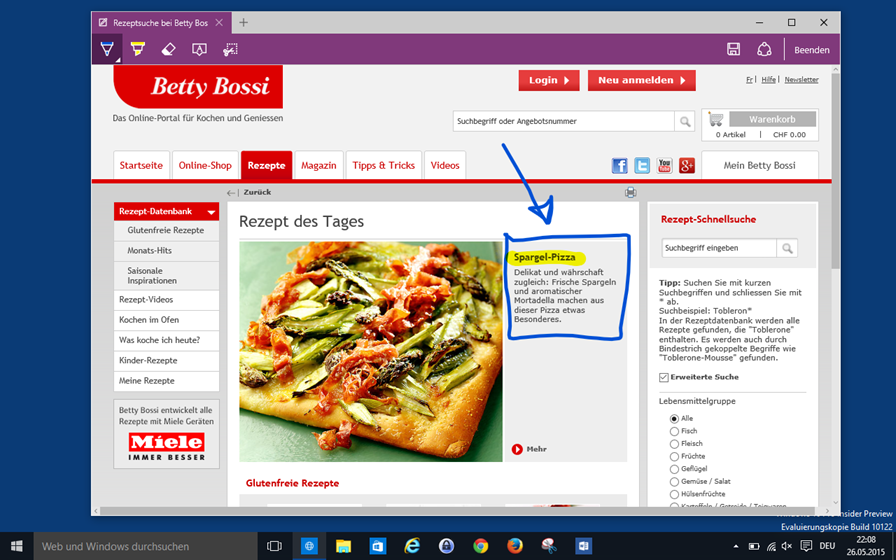
Task: Switch to the Online-Shop tab
Action: 204,166
